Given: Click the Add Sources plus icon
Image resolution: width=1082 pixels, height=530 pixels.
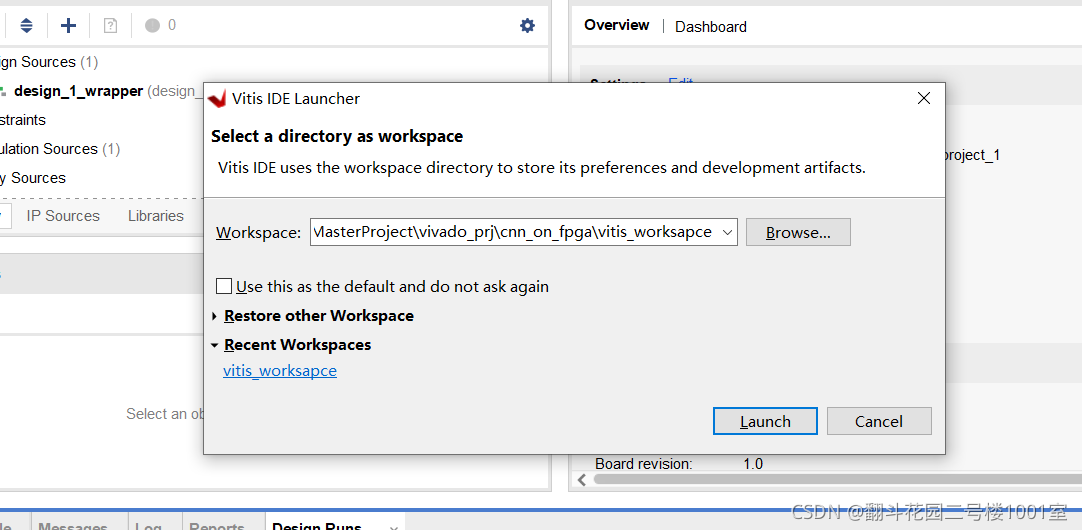Looking at the screenshot, I should (68, 26).
